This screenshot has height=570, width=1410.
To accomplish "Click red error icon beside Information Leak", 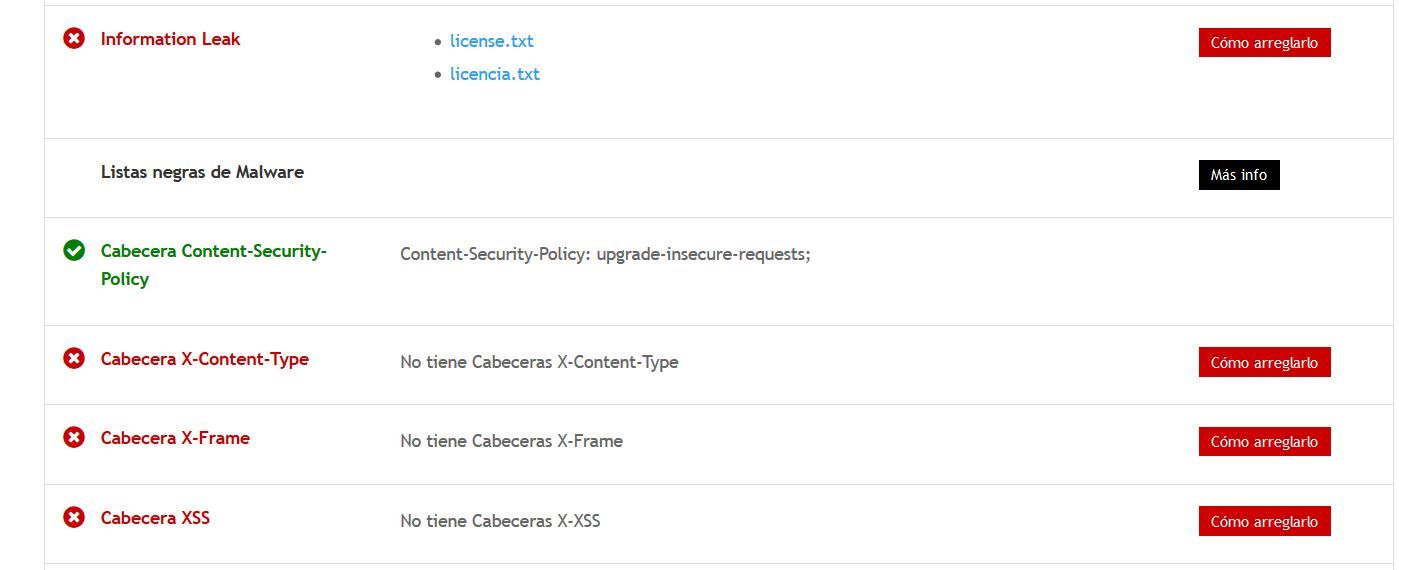I will [74, 39].
